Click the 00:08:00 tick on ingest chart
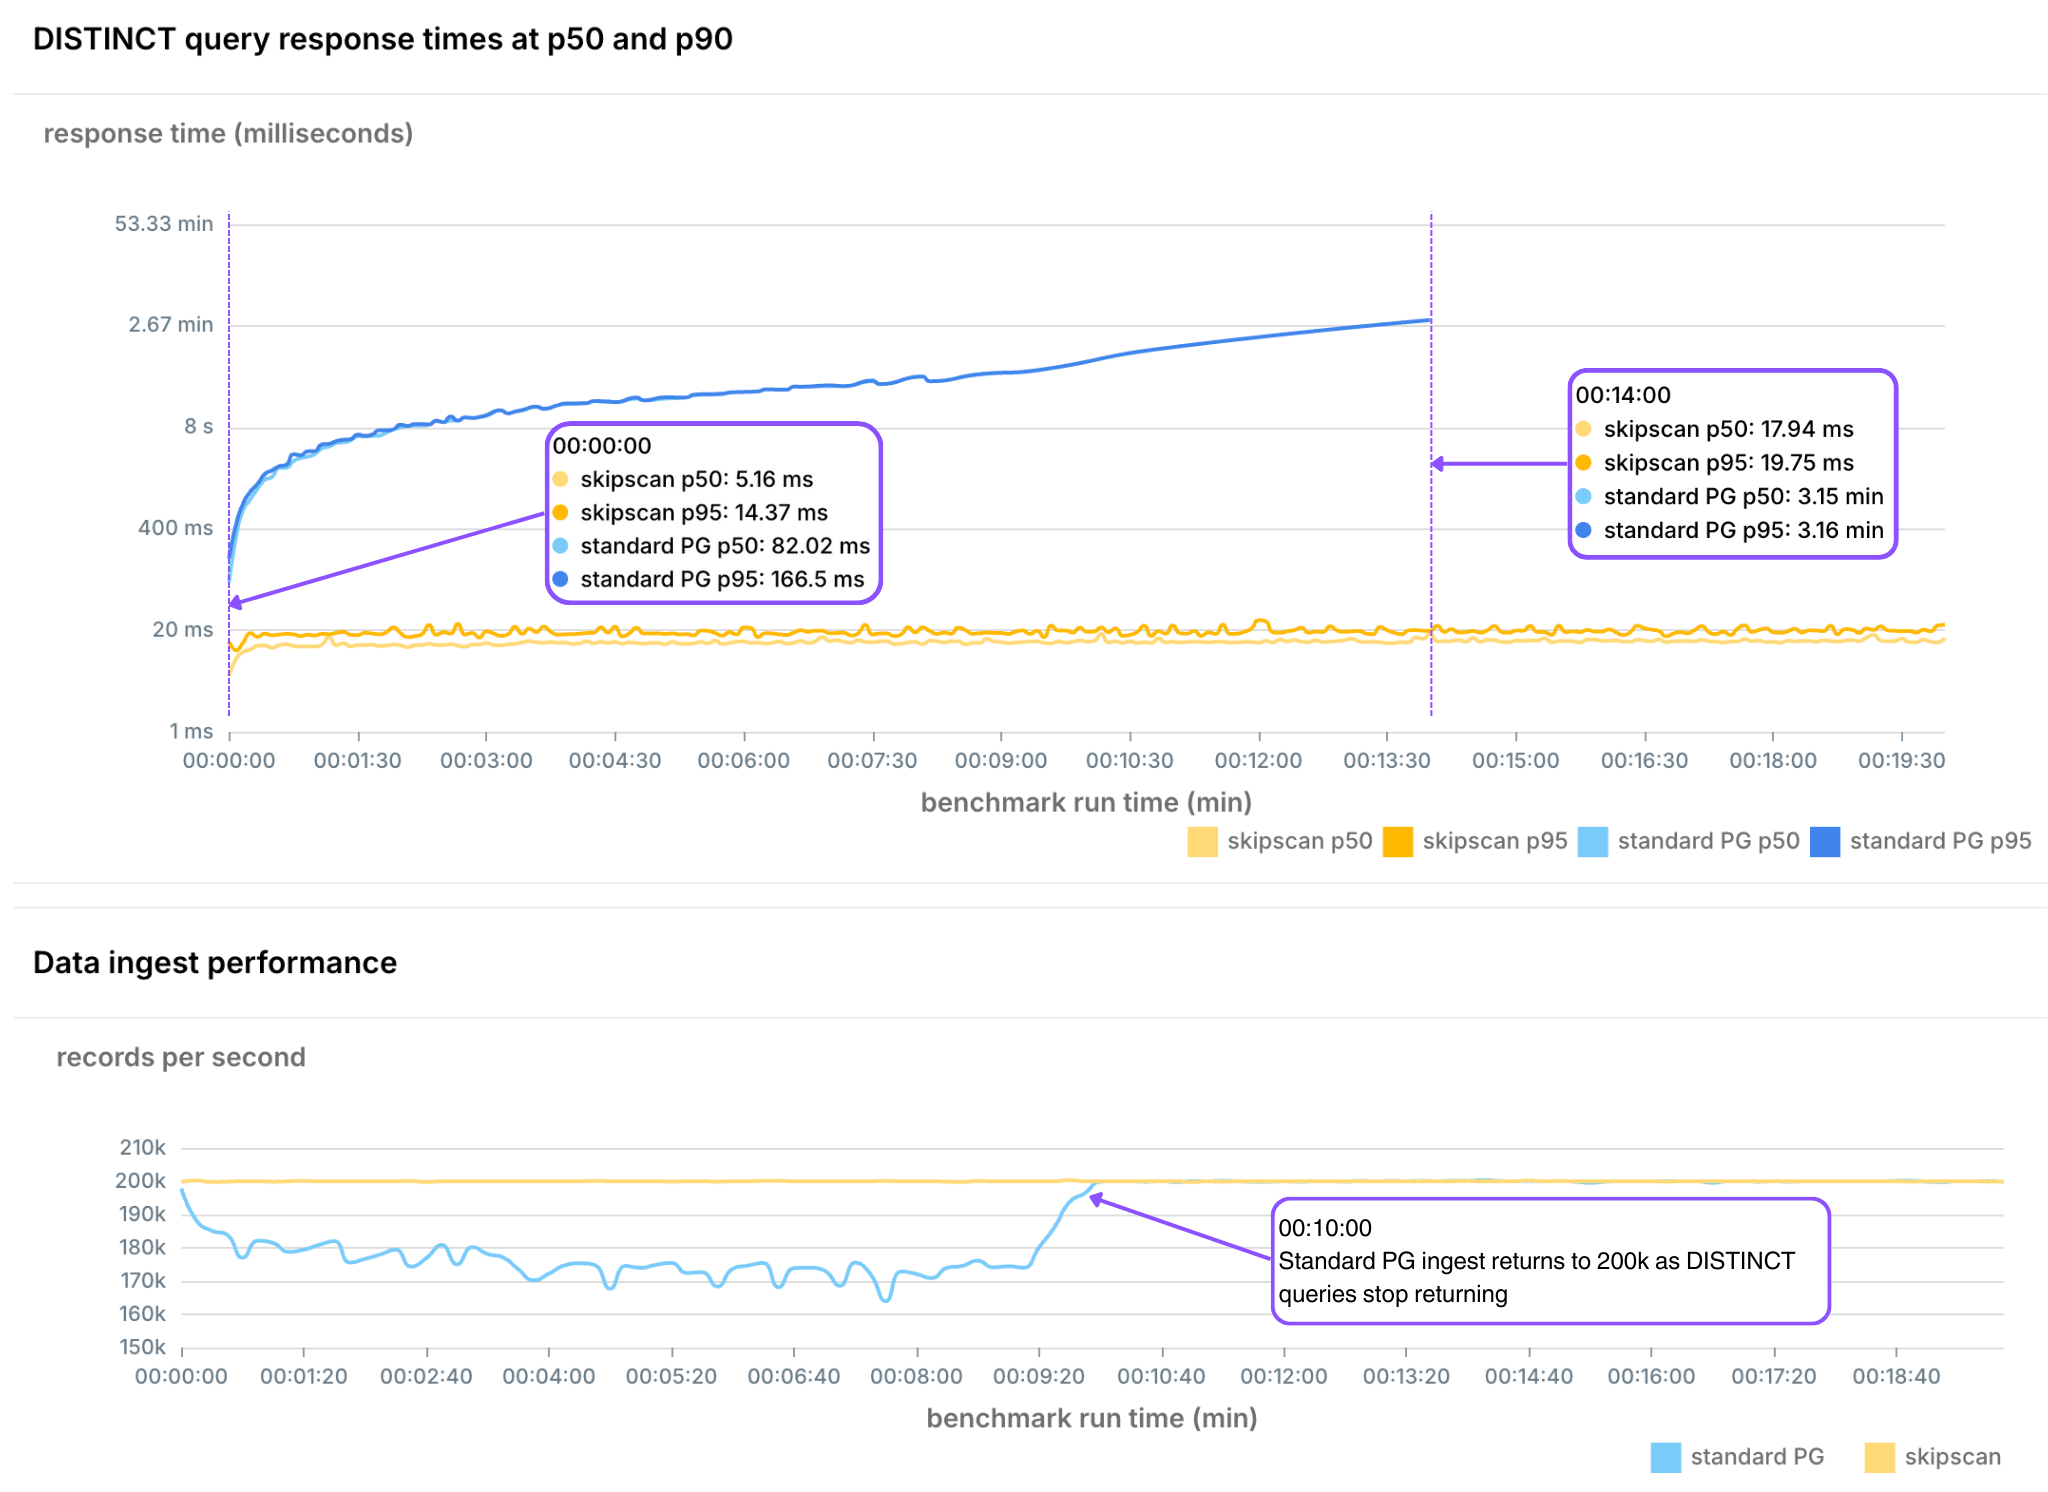 pyautogui.click(x=916, y=1376)
